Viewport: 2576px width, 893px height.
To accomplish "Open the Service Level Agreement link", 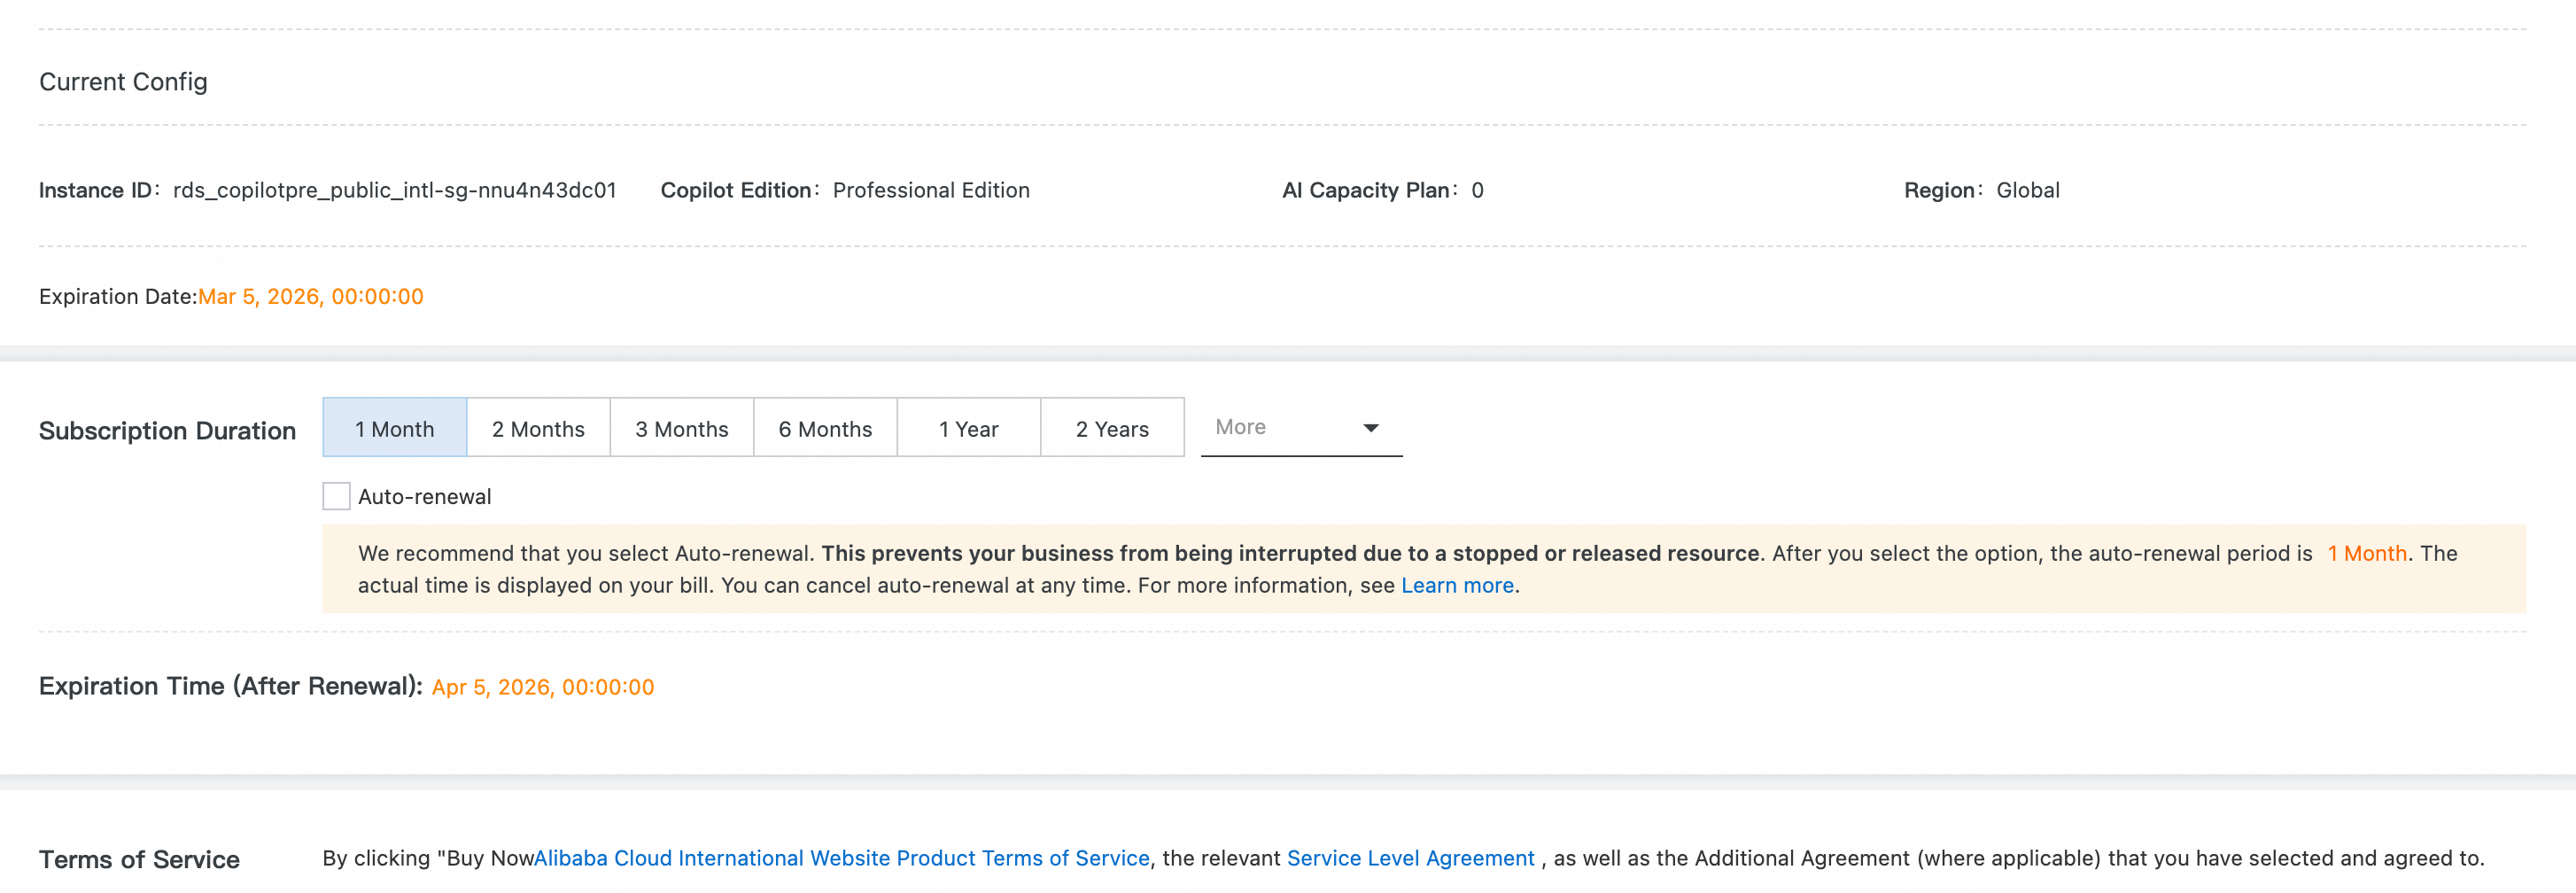I will click(x=1410, y=858).
